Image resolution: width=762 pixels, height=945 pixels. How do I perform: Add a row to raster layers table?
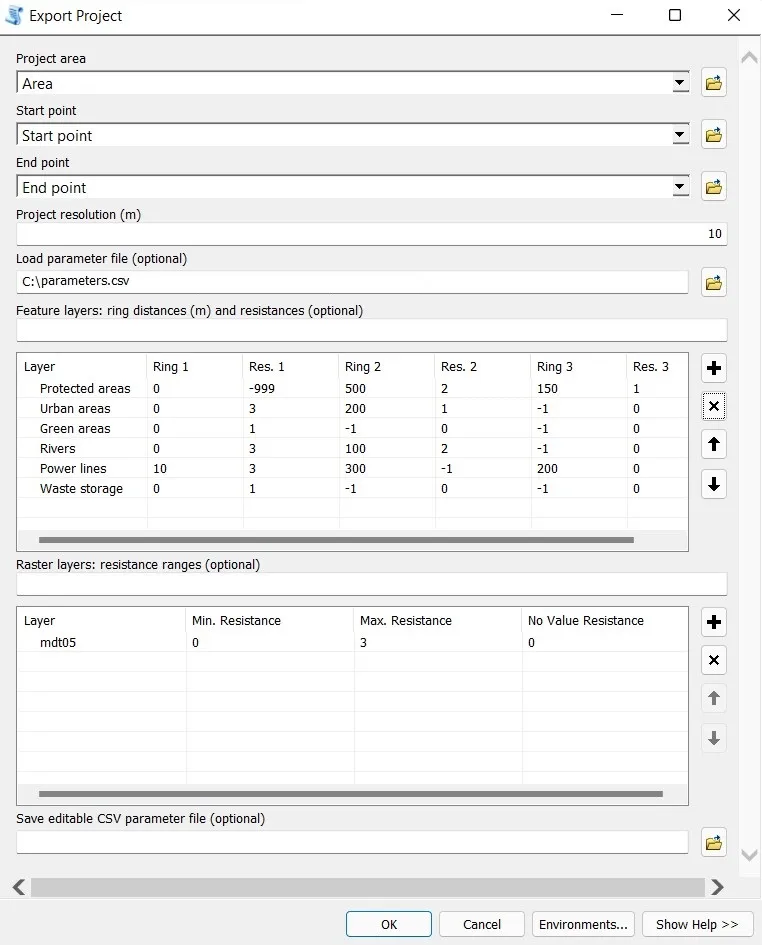[713, 622]
